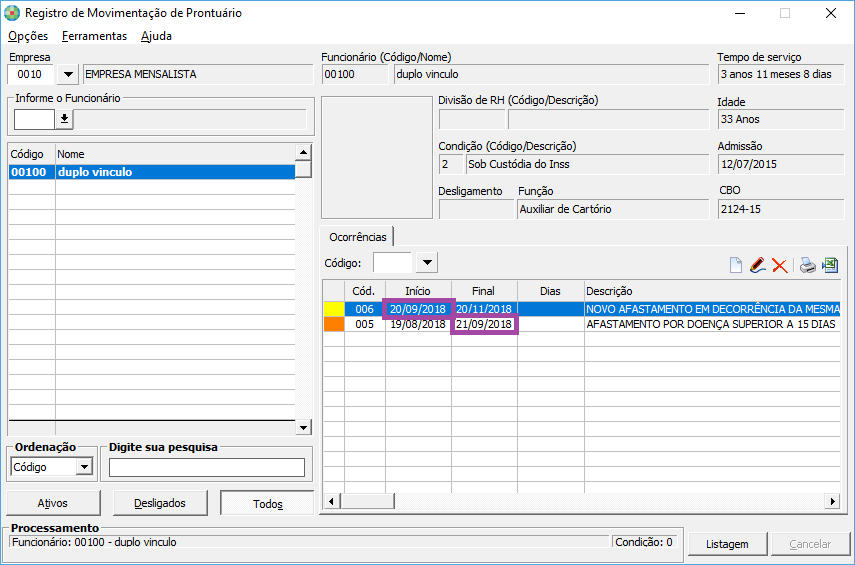Edit the selected occurrence with pencil icon

(x=757, y=265)
